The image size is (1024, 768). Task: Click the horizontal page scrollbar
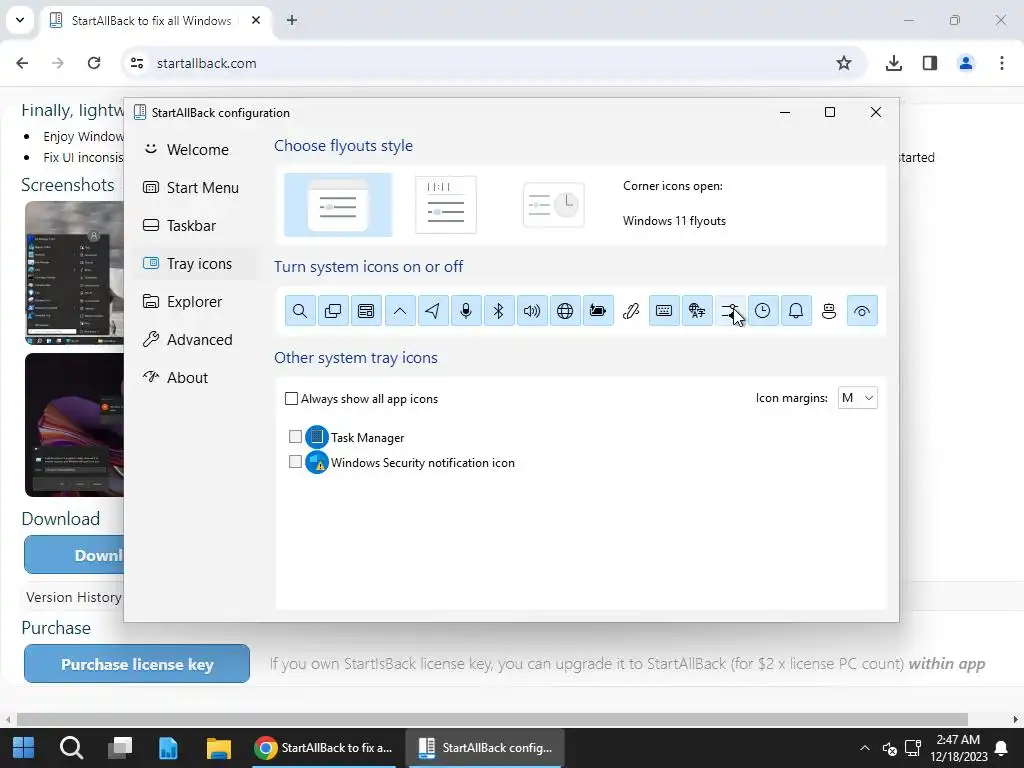(x=491, y=720)
